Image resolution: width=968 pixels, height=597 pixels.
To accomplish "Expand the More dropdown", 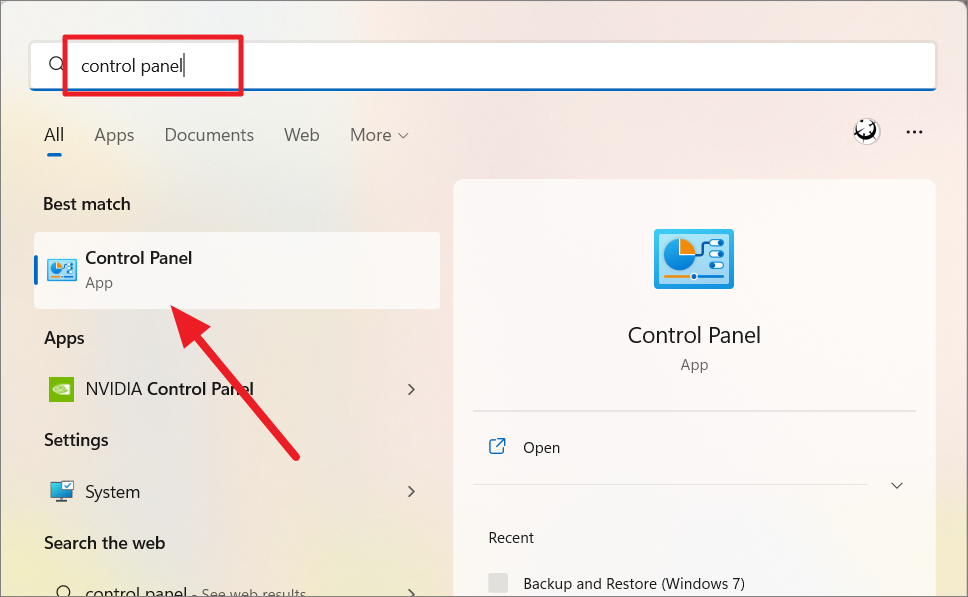I will pos(379,135).
